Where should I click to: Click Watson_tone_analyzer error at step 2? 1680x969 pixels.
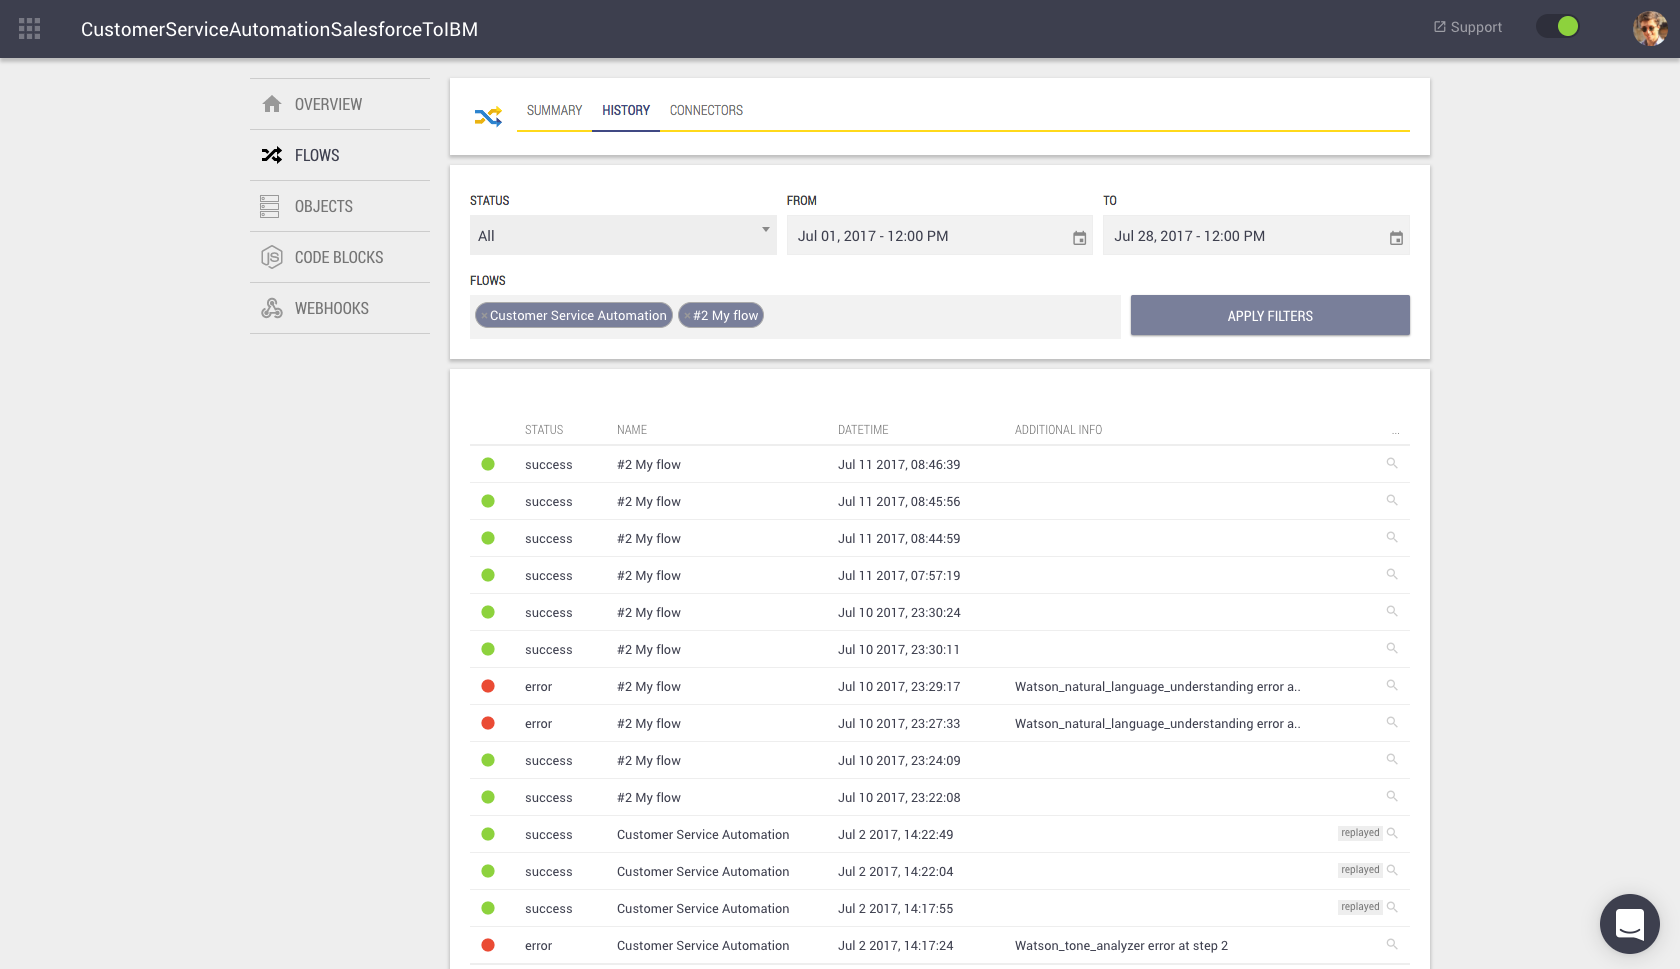pos(1121,946)
